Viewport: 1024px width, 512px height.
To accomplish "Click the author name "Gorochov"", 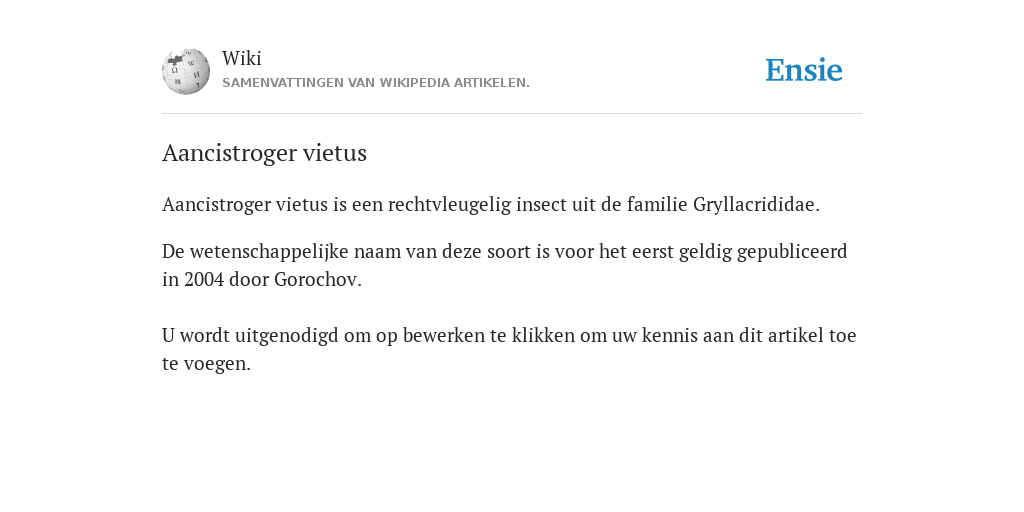I will pyautogui.click(x=317, y=280).
